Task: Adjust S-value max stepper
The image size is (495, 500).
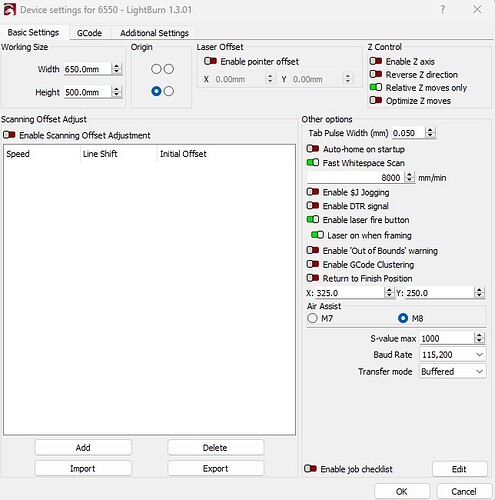Action: coord(479,338)
